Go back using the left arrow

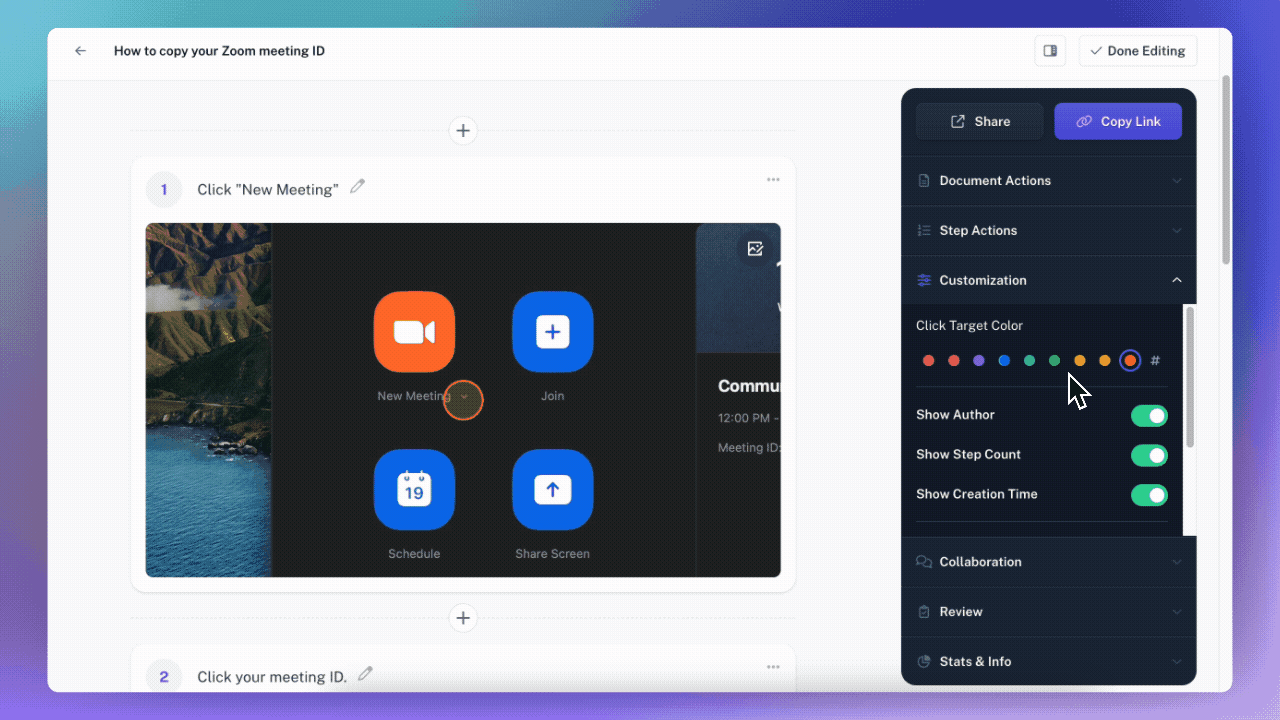(x=81, y=51)
